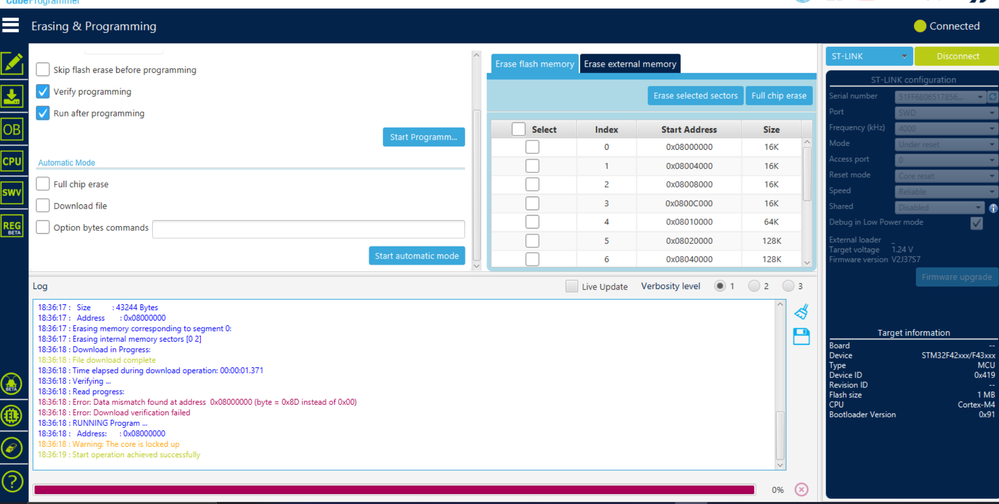Click Start automatic mode button
The width and height of the screenshot is (999, 504).
pos(417,256)
